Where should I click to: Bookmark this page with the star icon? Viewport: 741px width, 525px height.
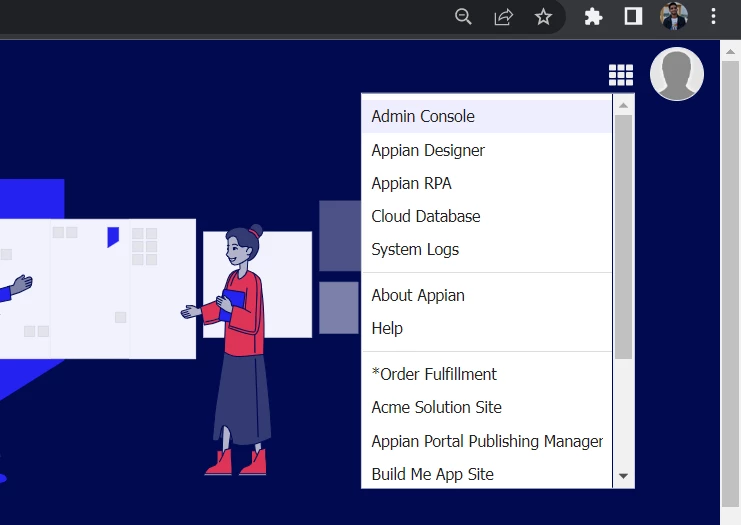543,17
